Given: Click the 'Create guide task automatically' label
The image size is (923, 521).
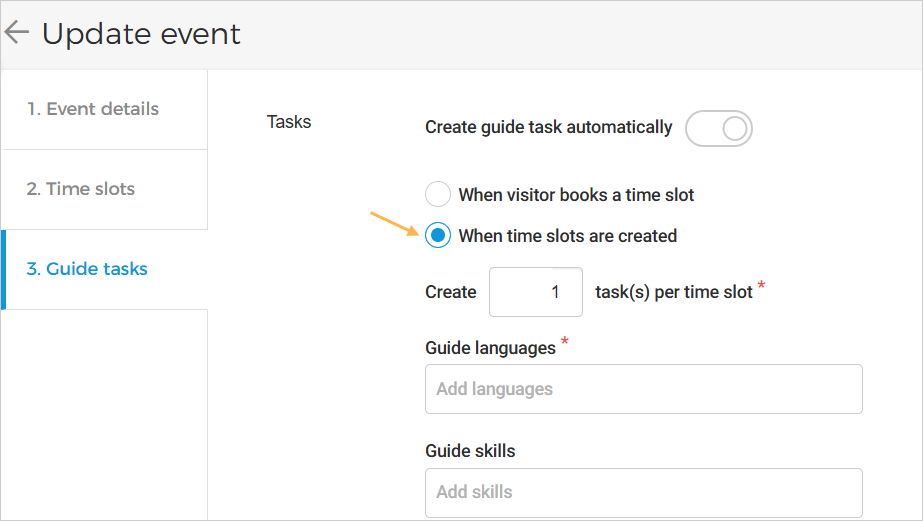Looking at the screenshot, I should [x=548, y=128].
